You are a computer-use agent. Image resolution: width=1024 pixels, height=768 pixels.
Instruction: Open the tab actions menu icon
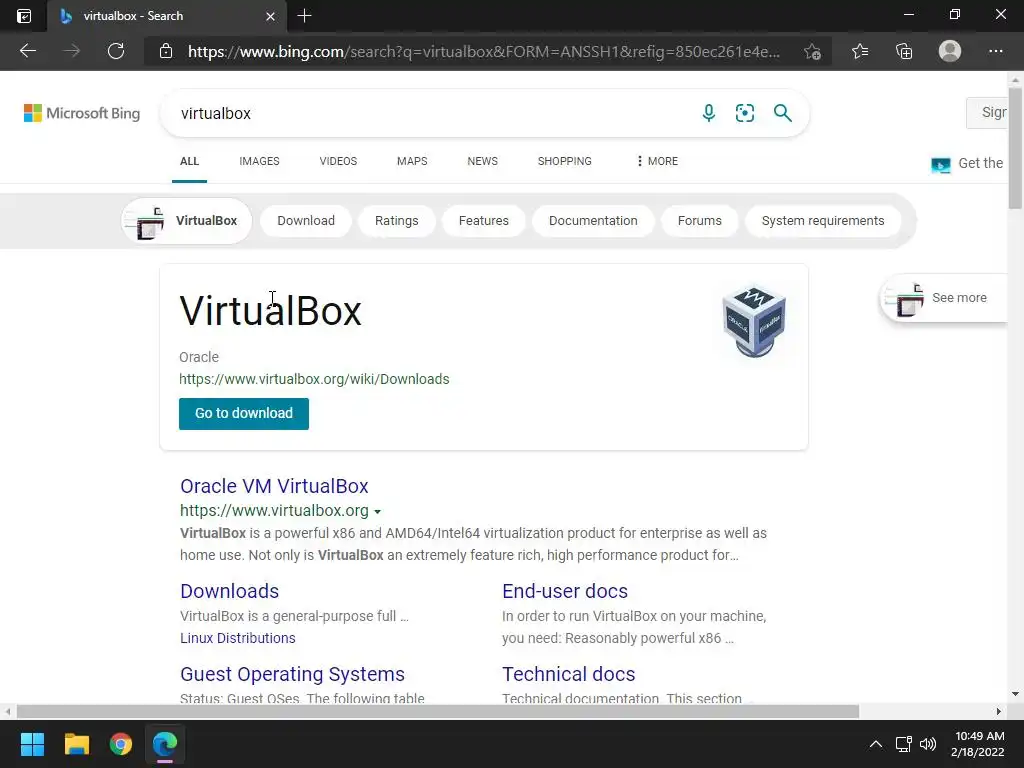(x=24, y=16)
